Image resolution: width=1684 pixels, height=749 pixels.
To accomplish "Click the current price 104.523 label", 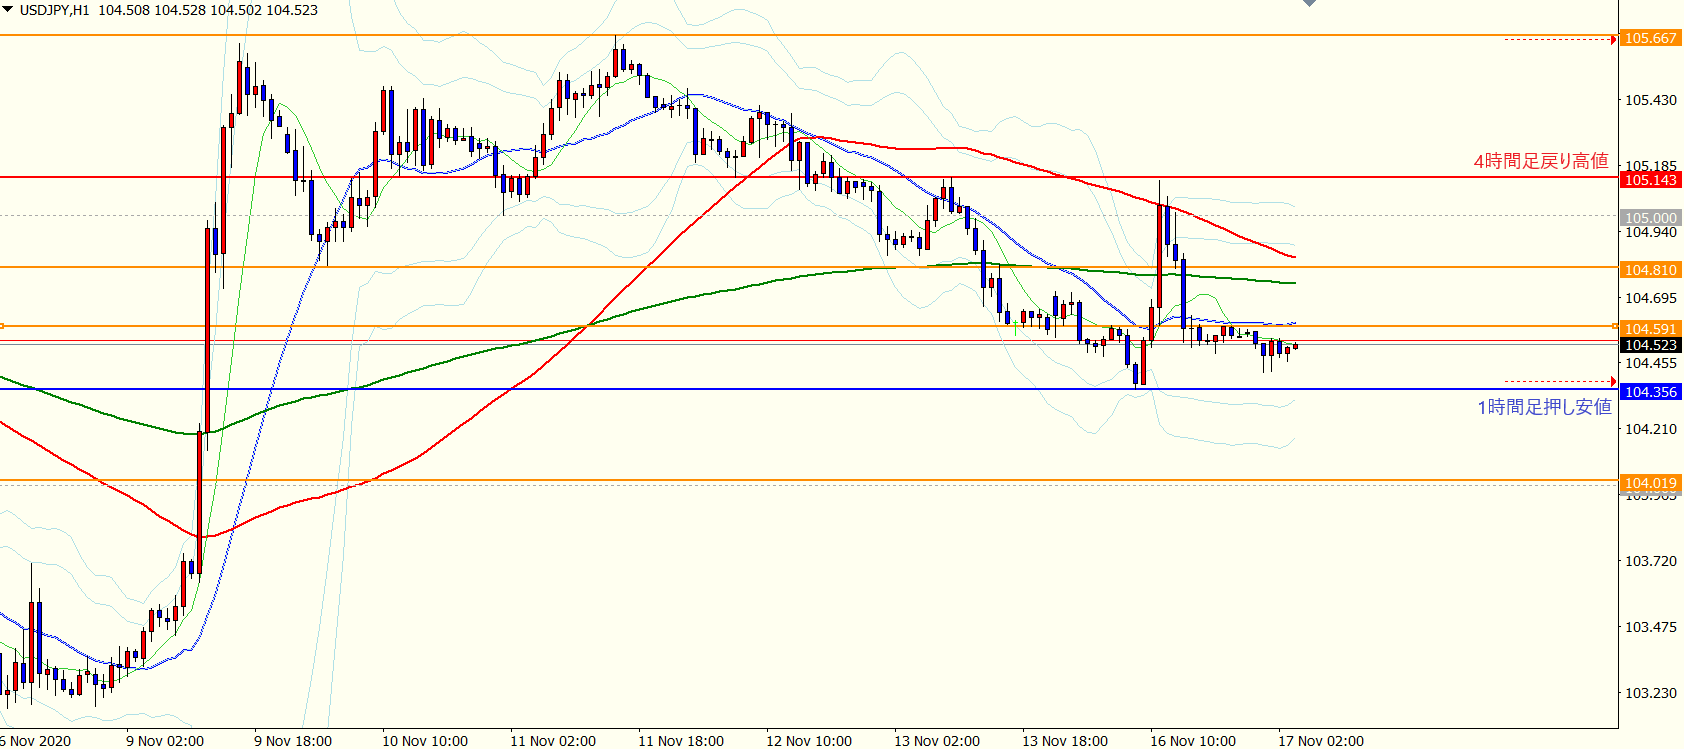I will (1650, 345).
